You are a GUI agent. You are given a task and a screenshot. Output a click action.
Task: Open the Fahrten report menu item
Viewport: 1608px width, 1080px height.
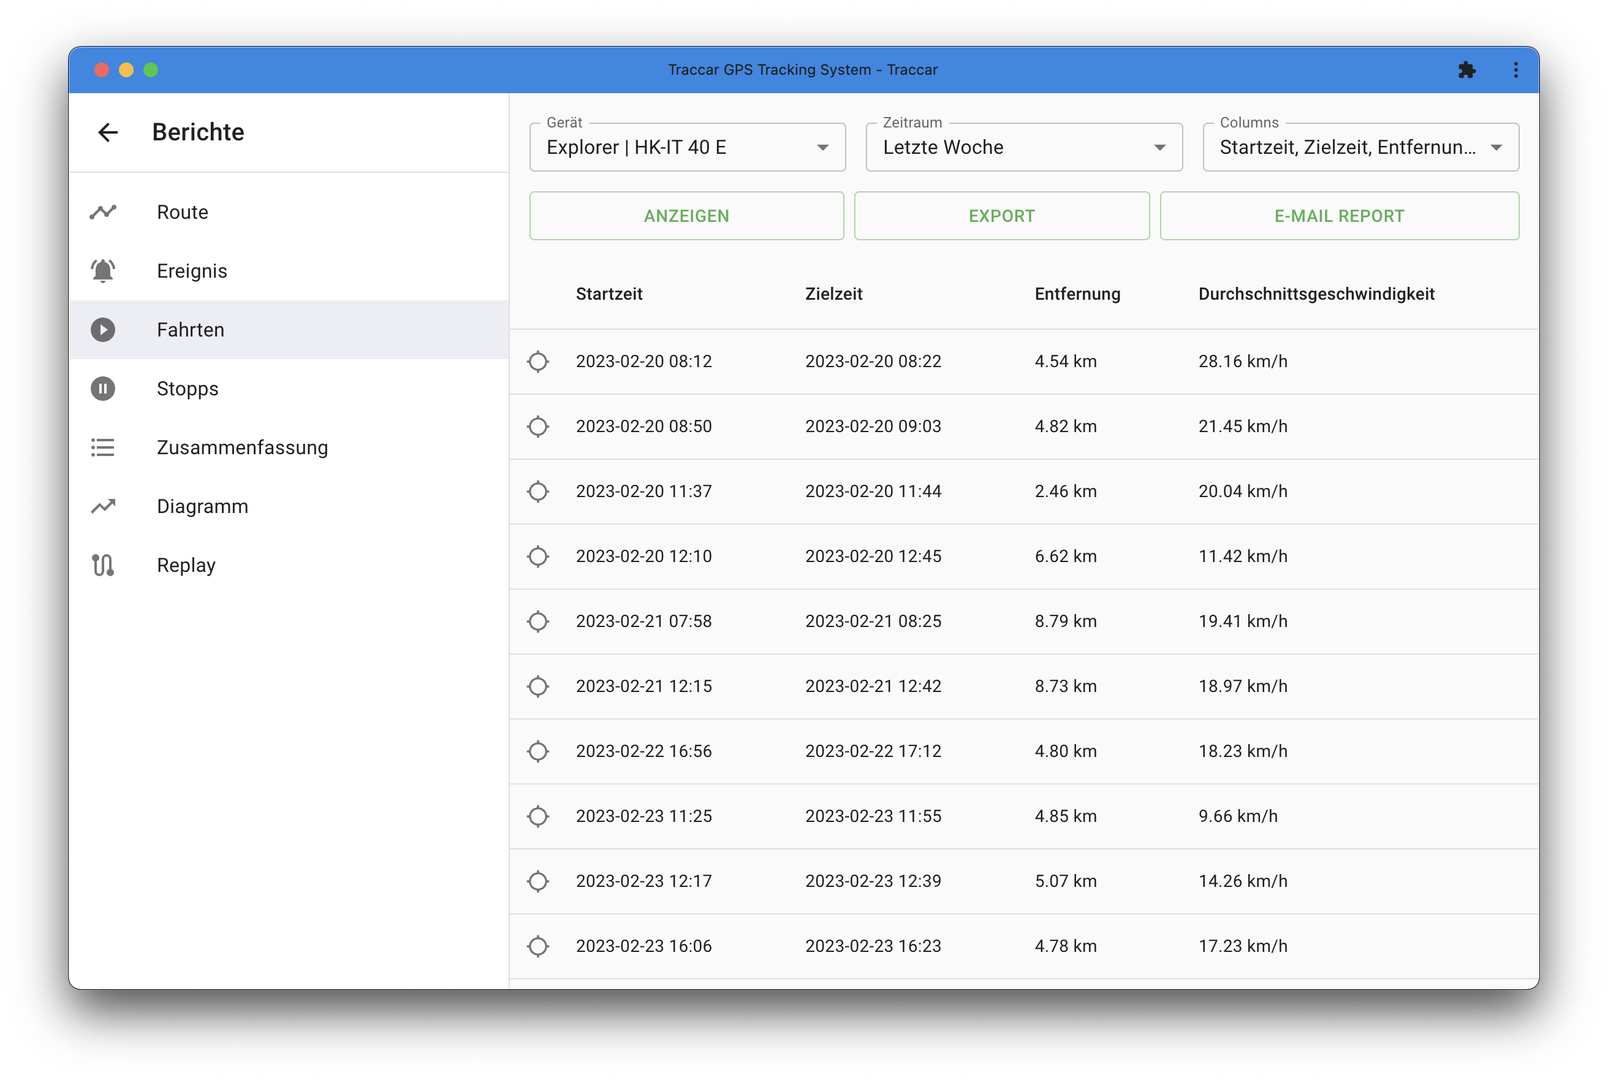[190, 330]
